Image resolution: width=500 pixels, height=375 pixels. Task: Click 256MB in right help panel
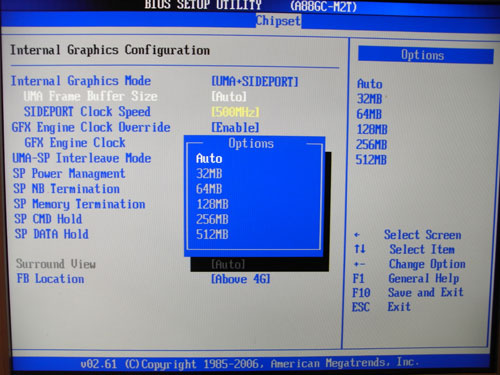pyautogui.click(x=371, y=145)
